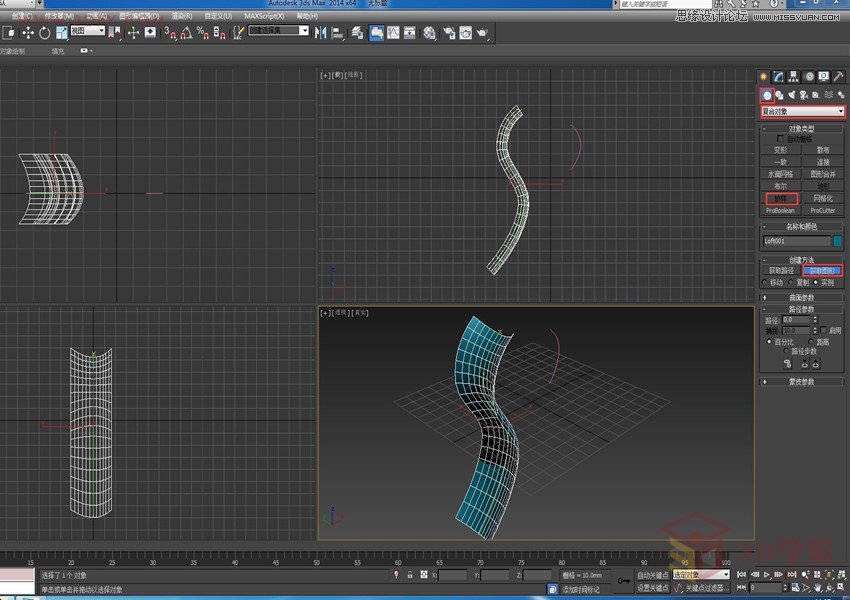Viewport: 850px width, 600px height.
Task: Open the 渲染(R) menu
Action: [182, 15]
